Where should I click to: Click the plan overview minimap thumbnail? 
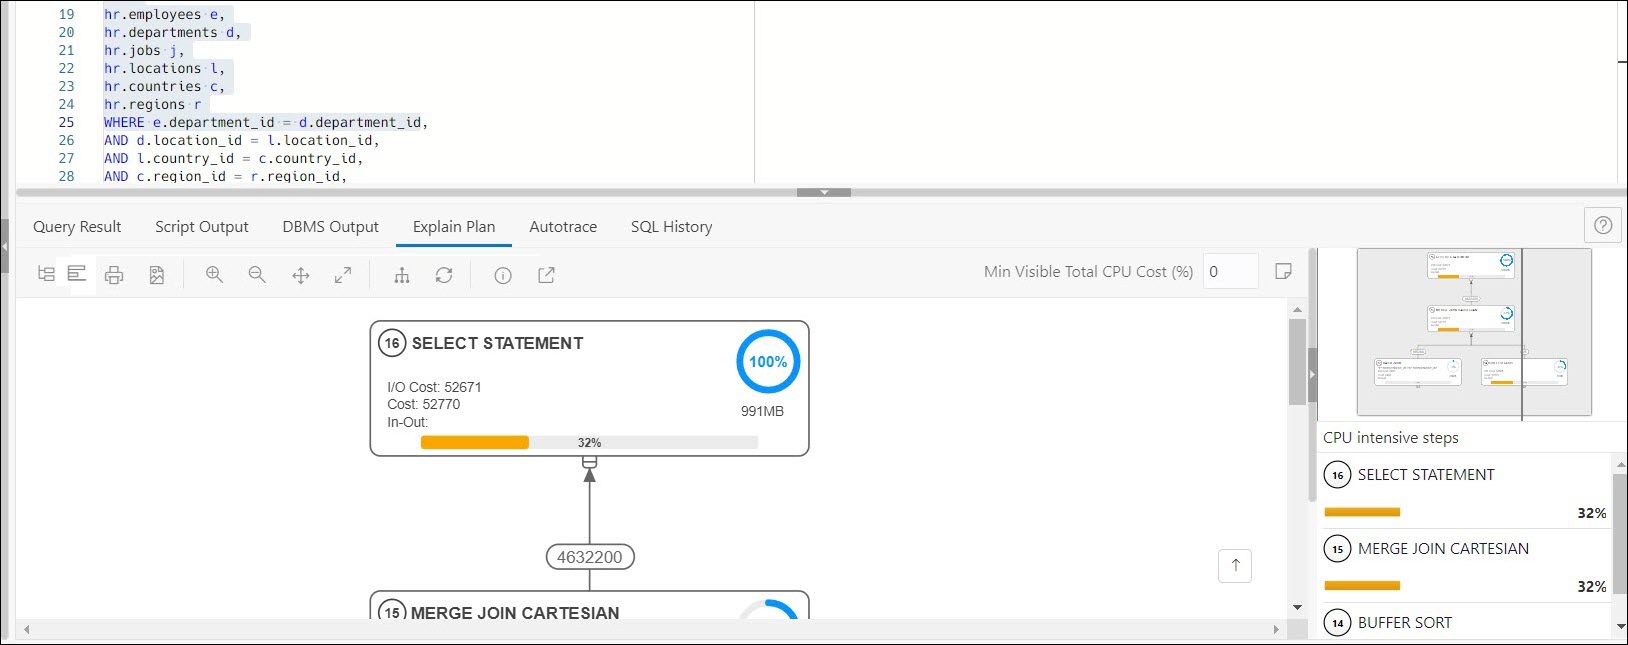coord(1474,332)
